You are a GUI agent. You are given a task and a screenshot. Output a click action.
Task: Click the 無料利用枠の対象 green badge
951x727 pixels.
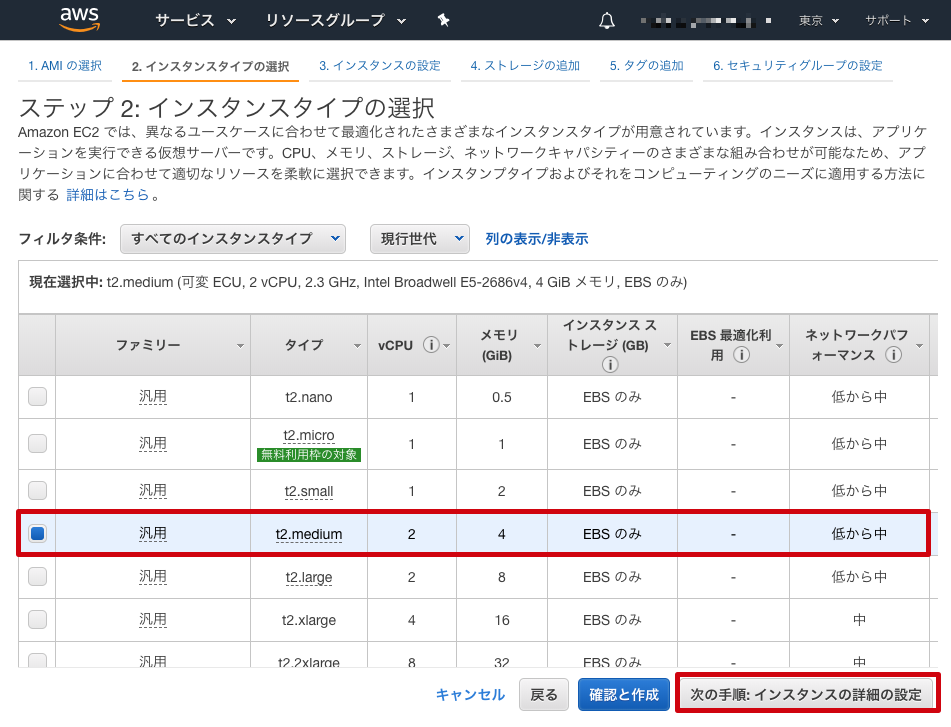tap(309, 455)
